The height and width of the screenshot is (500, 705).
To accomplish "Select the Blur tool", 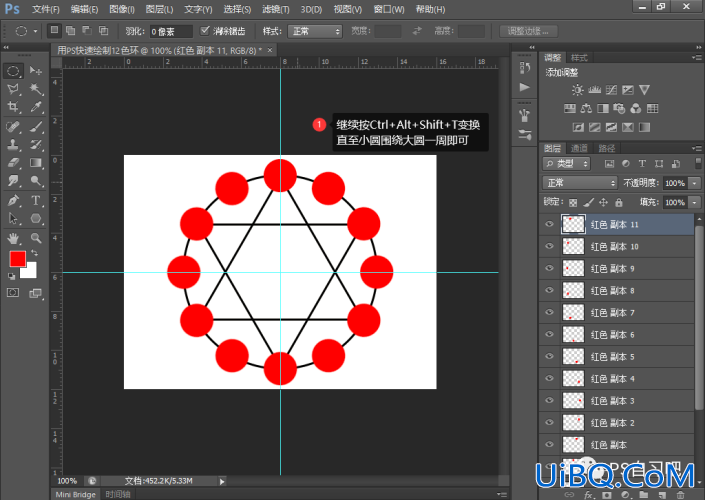I will (13, 181).
